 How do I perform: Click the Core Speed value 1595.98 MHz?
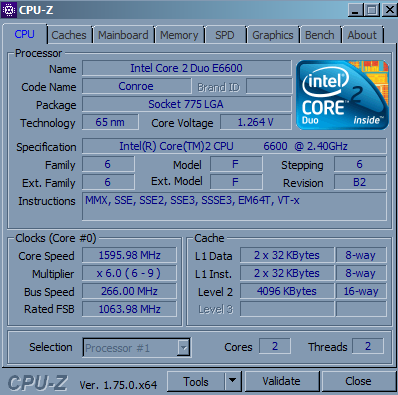(x=129, y=255)
